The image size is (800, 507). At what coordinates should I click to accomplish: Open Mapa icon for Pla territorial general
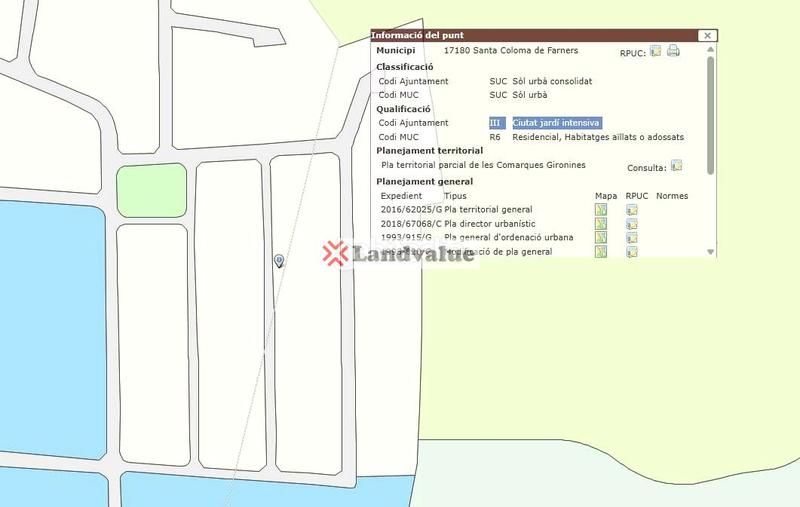601,210
